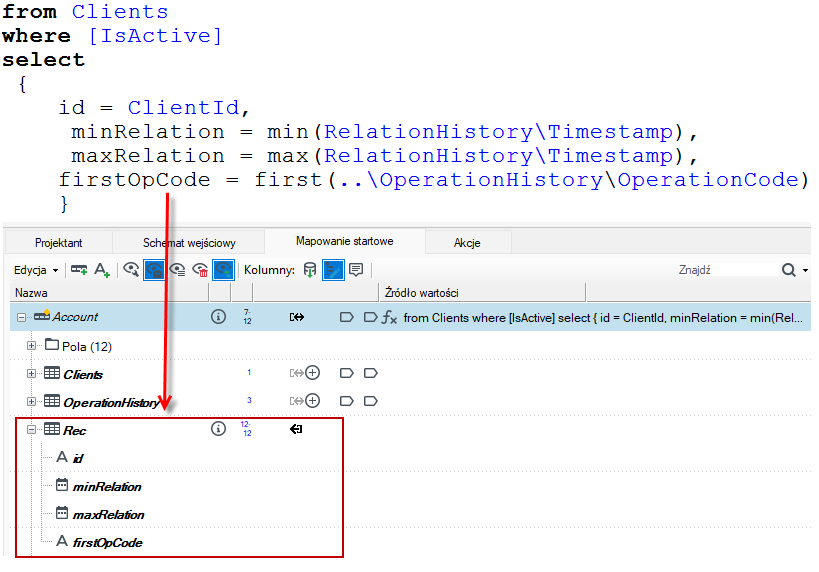Click the table icon beside Clients
Screen dimensions: 819x572
coord(52,372)
